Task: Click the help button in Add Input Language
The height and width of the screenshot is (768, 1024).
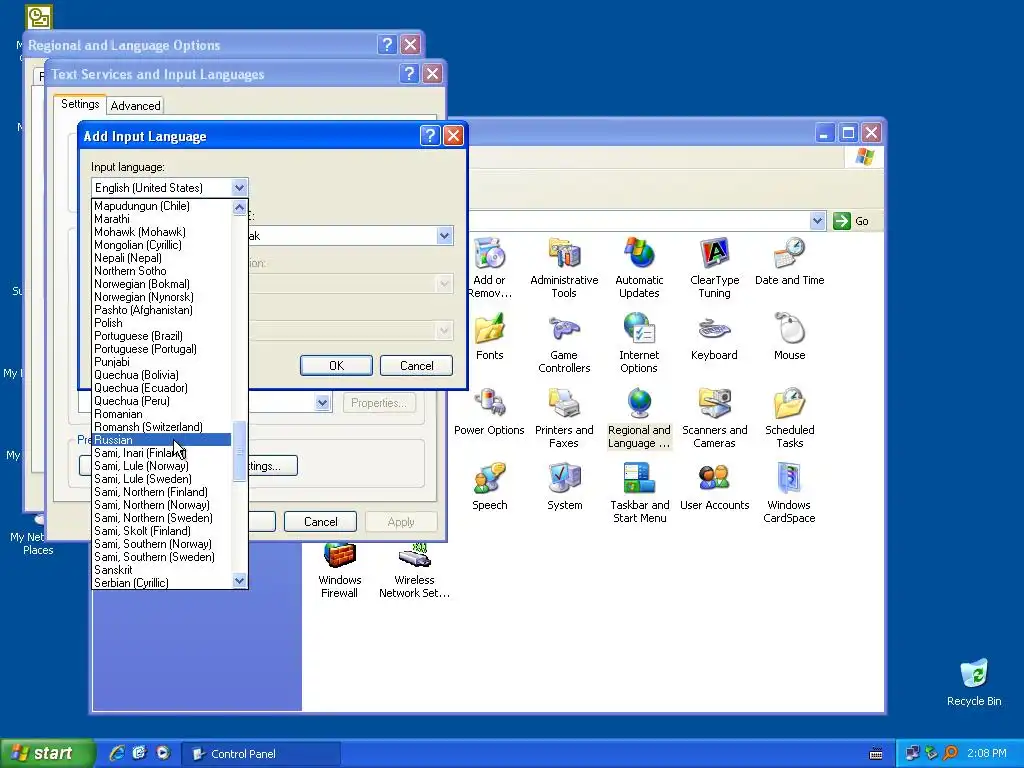Action: click(x=430, y=135)
